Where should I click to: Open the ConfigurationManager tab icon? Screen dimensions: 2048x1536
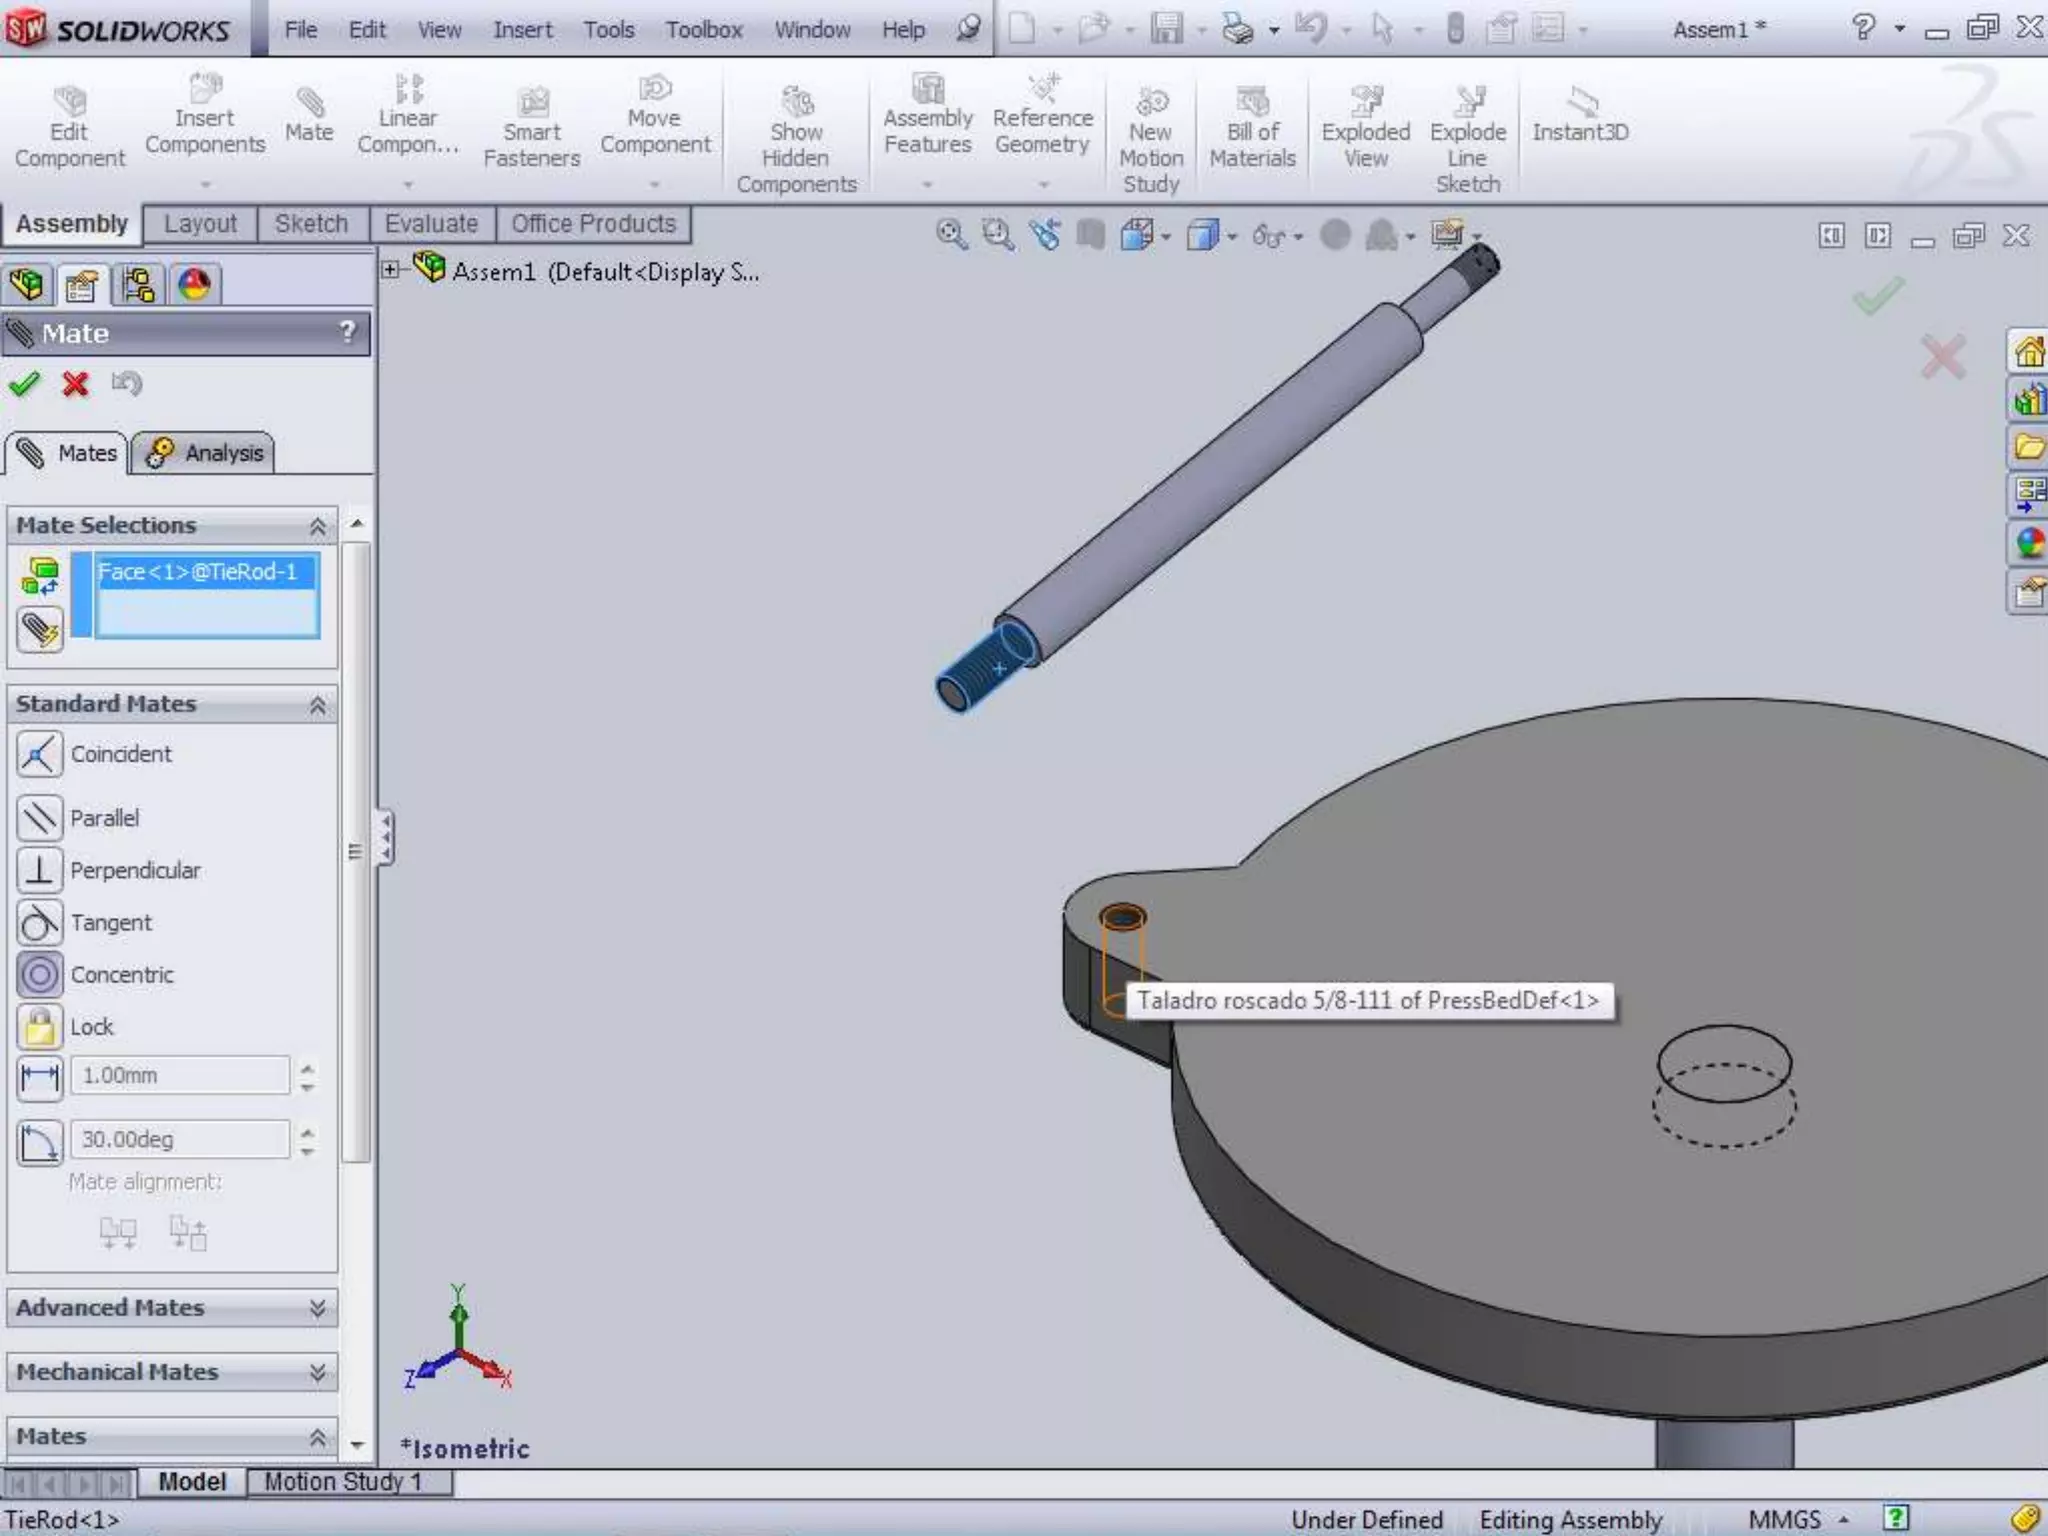(x=138, y=286)
